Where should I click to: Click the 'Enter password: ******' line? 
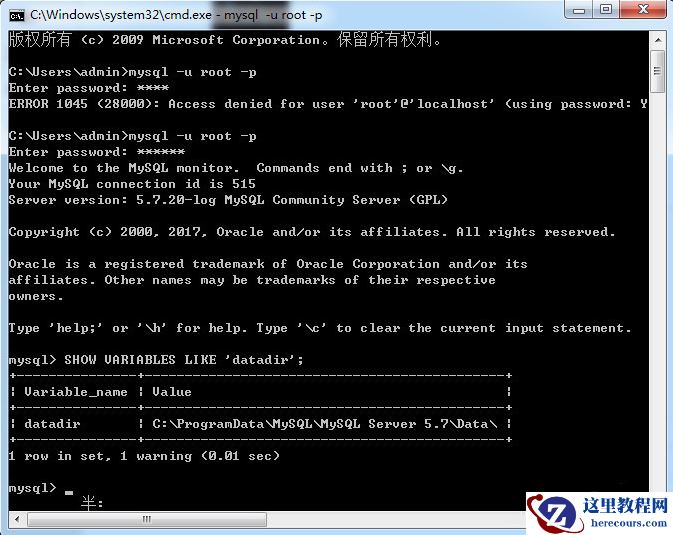(x=97, y=152)
